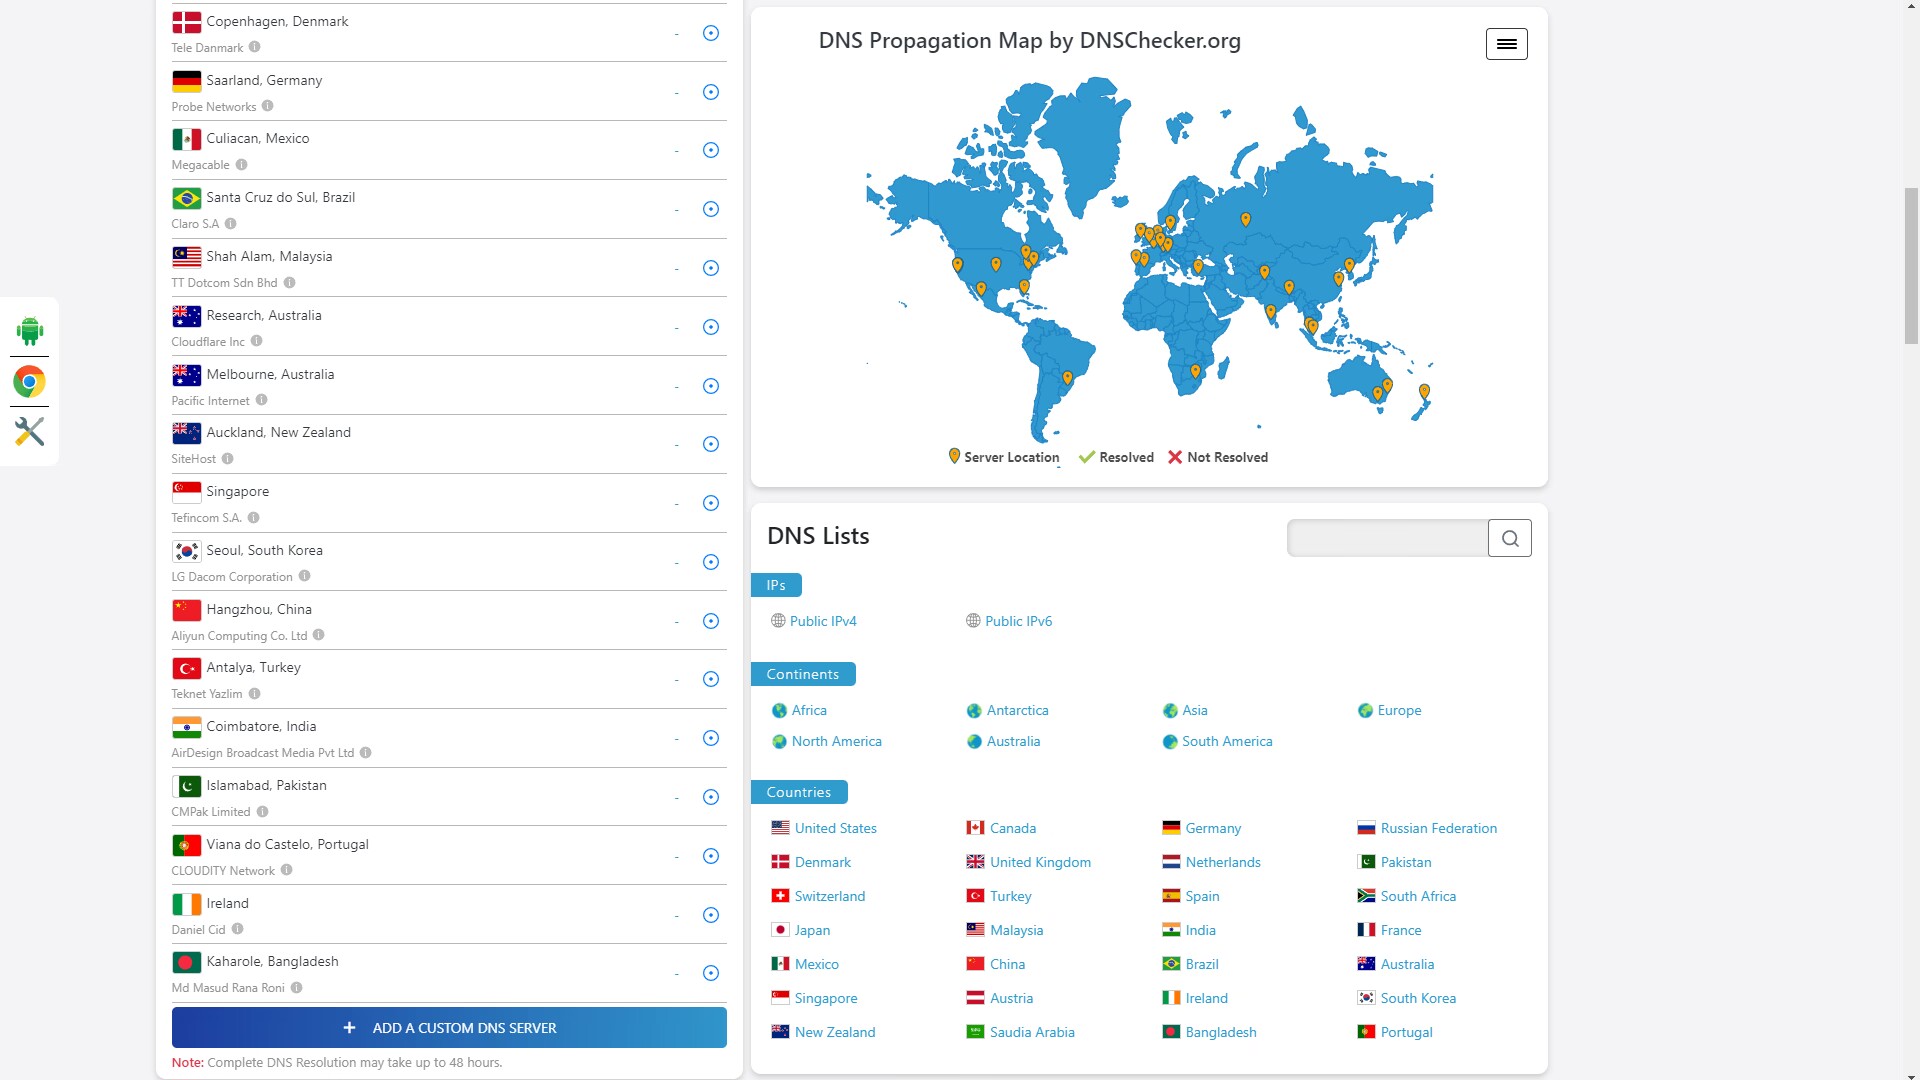
Task: Focus the DNS Lists search field
Action: [1388, 538]
